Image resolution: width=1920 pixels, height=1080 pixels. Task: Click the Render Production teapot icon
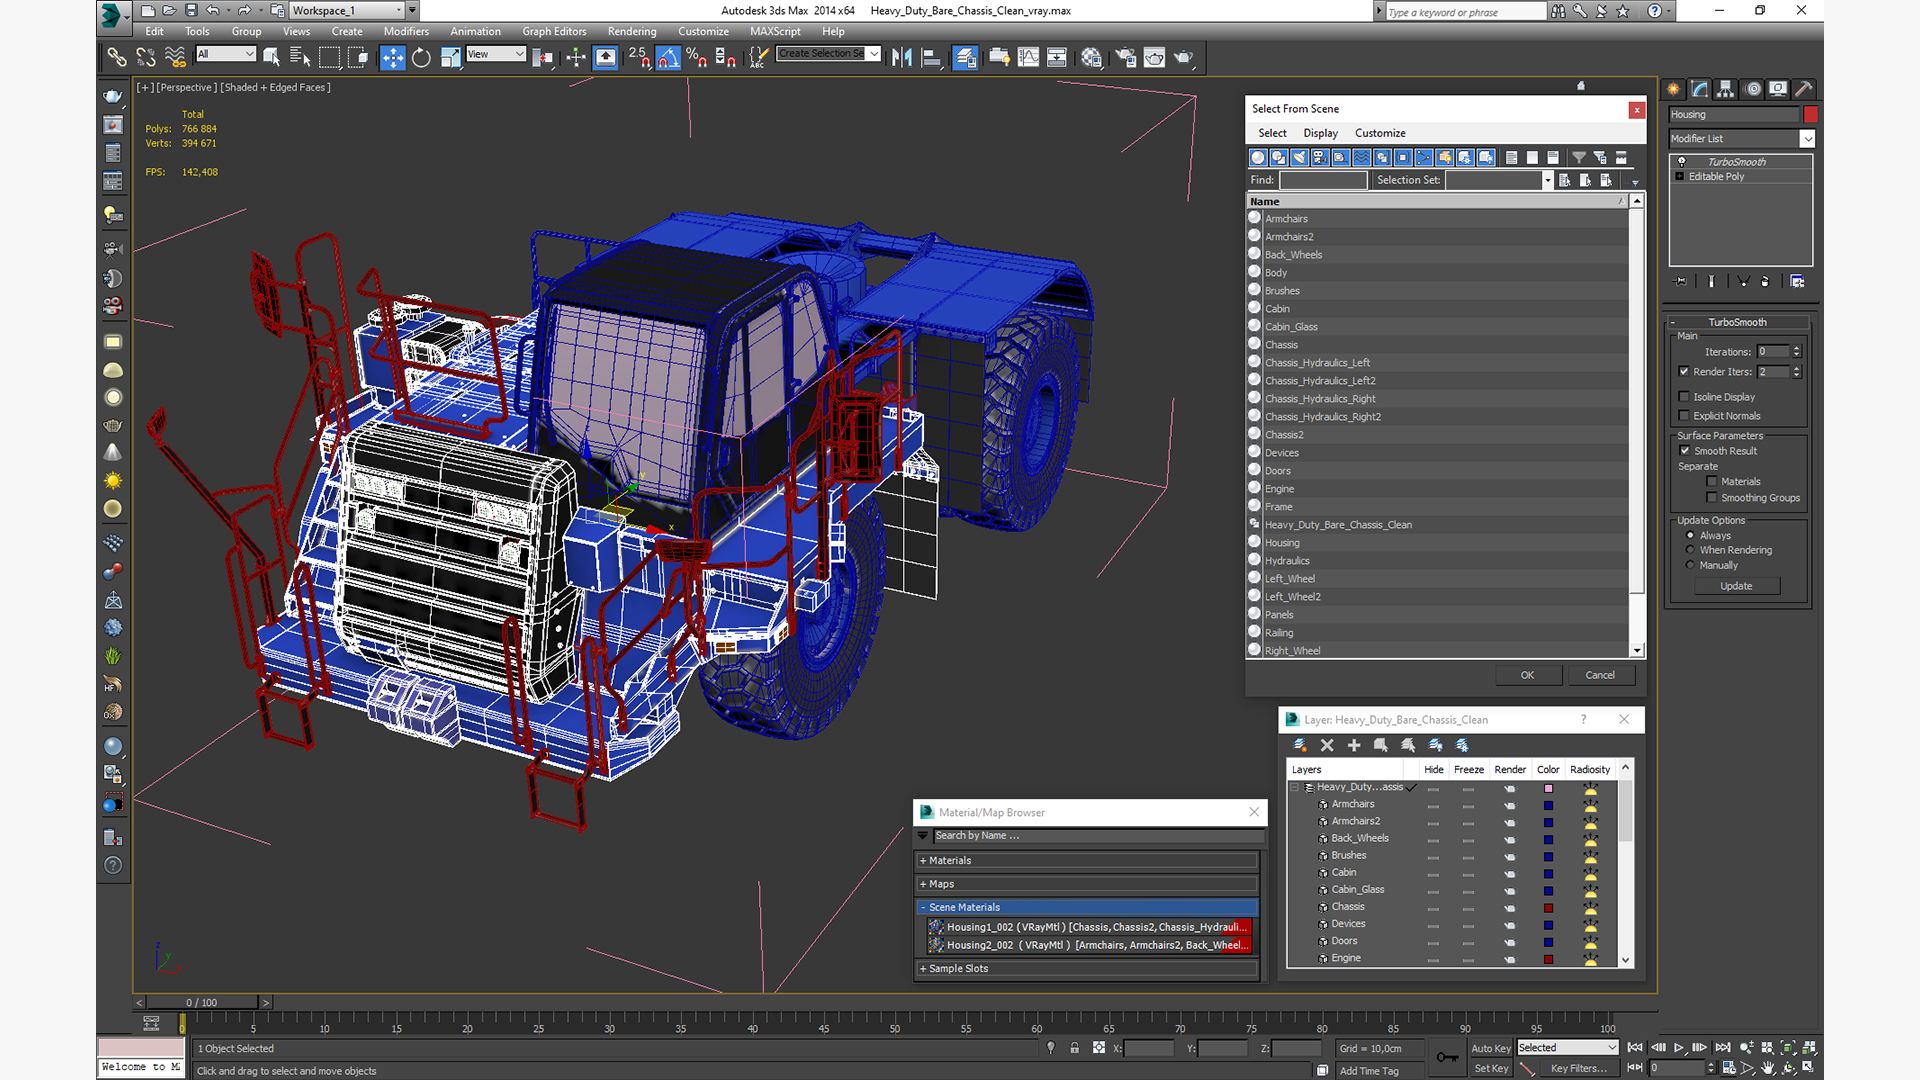tap(1184, 58)
